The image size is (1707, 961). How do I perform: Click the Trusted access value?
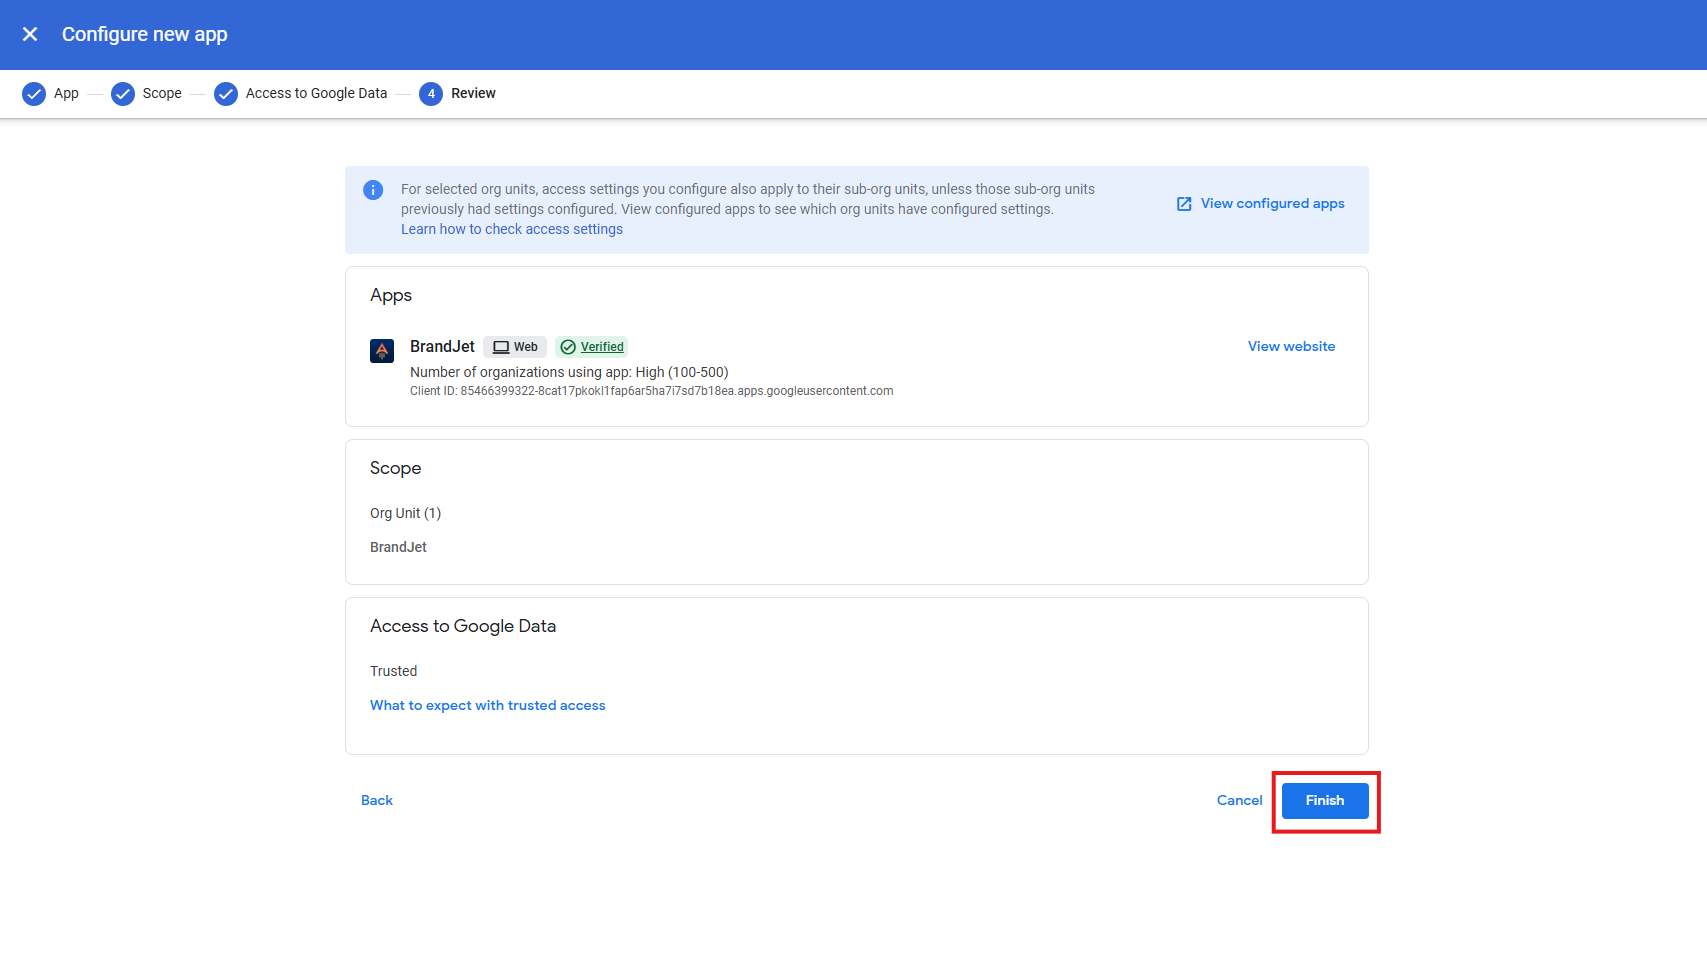[x=393, y=671]
